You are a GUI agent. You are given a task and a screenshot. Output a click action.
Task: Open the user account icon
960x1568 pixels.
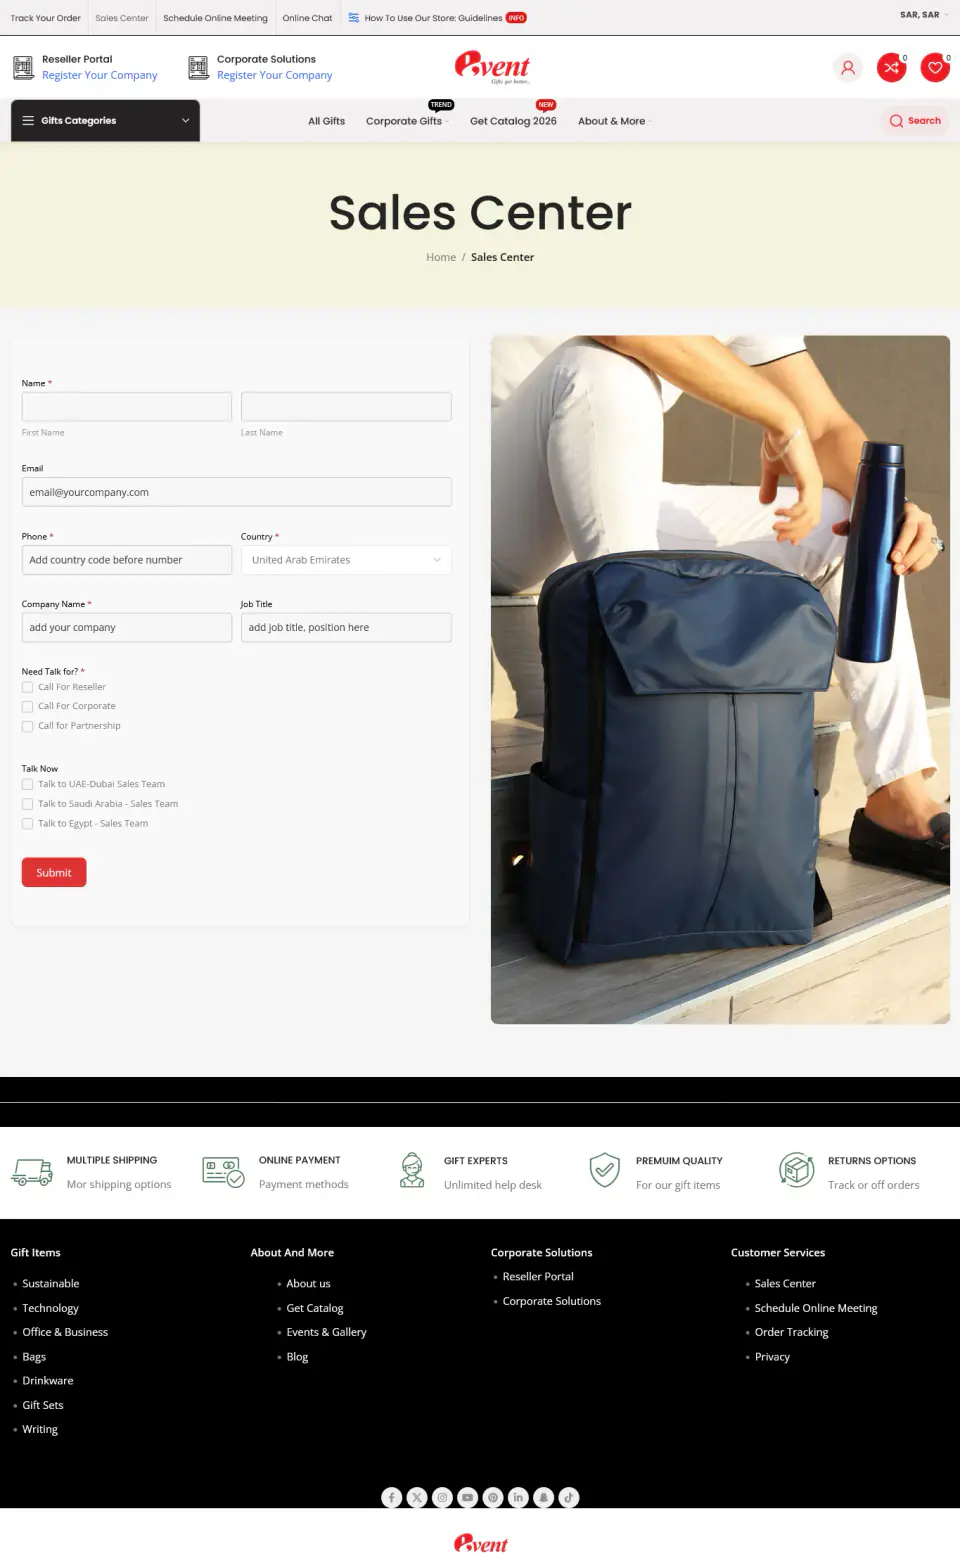tap(848, 68)
